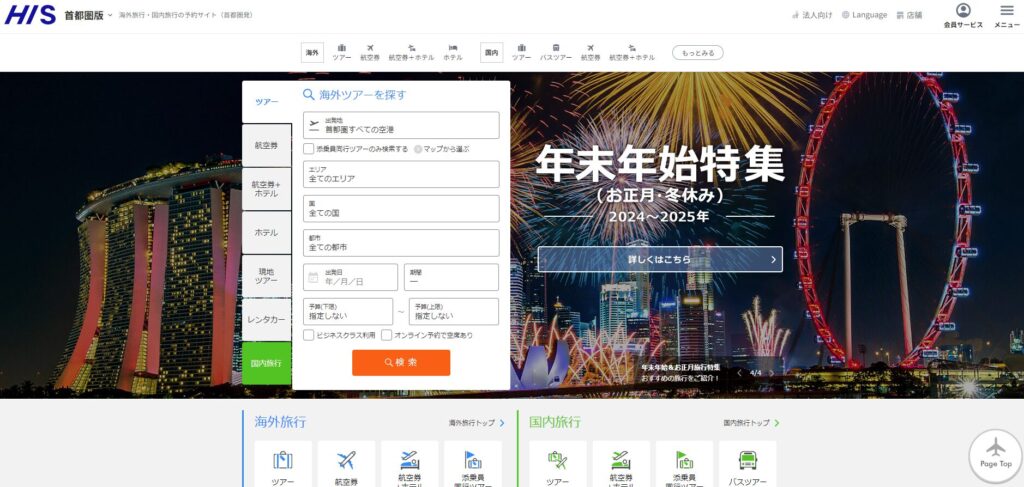The height and width of the screenshot is (487, 1024).
Task: Click the domestic バスツアー icon in top navigation
Action: pos(556,52)
